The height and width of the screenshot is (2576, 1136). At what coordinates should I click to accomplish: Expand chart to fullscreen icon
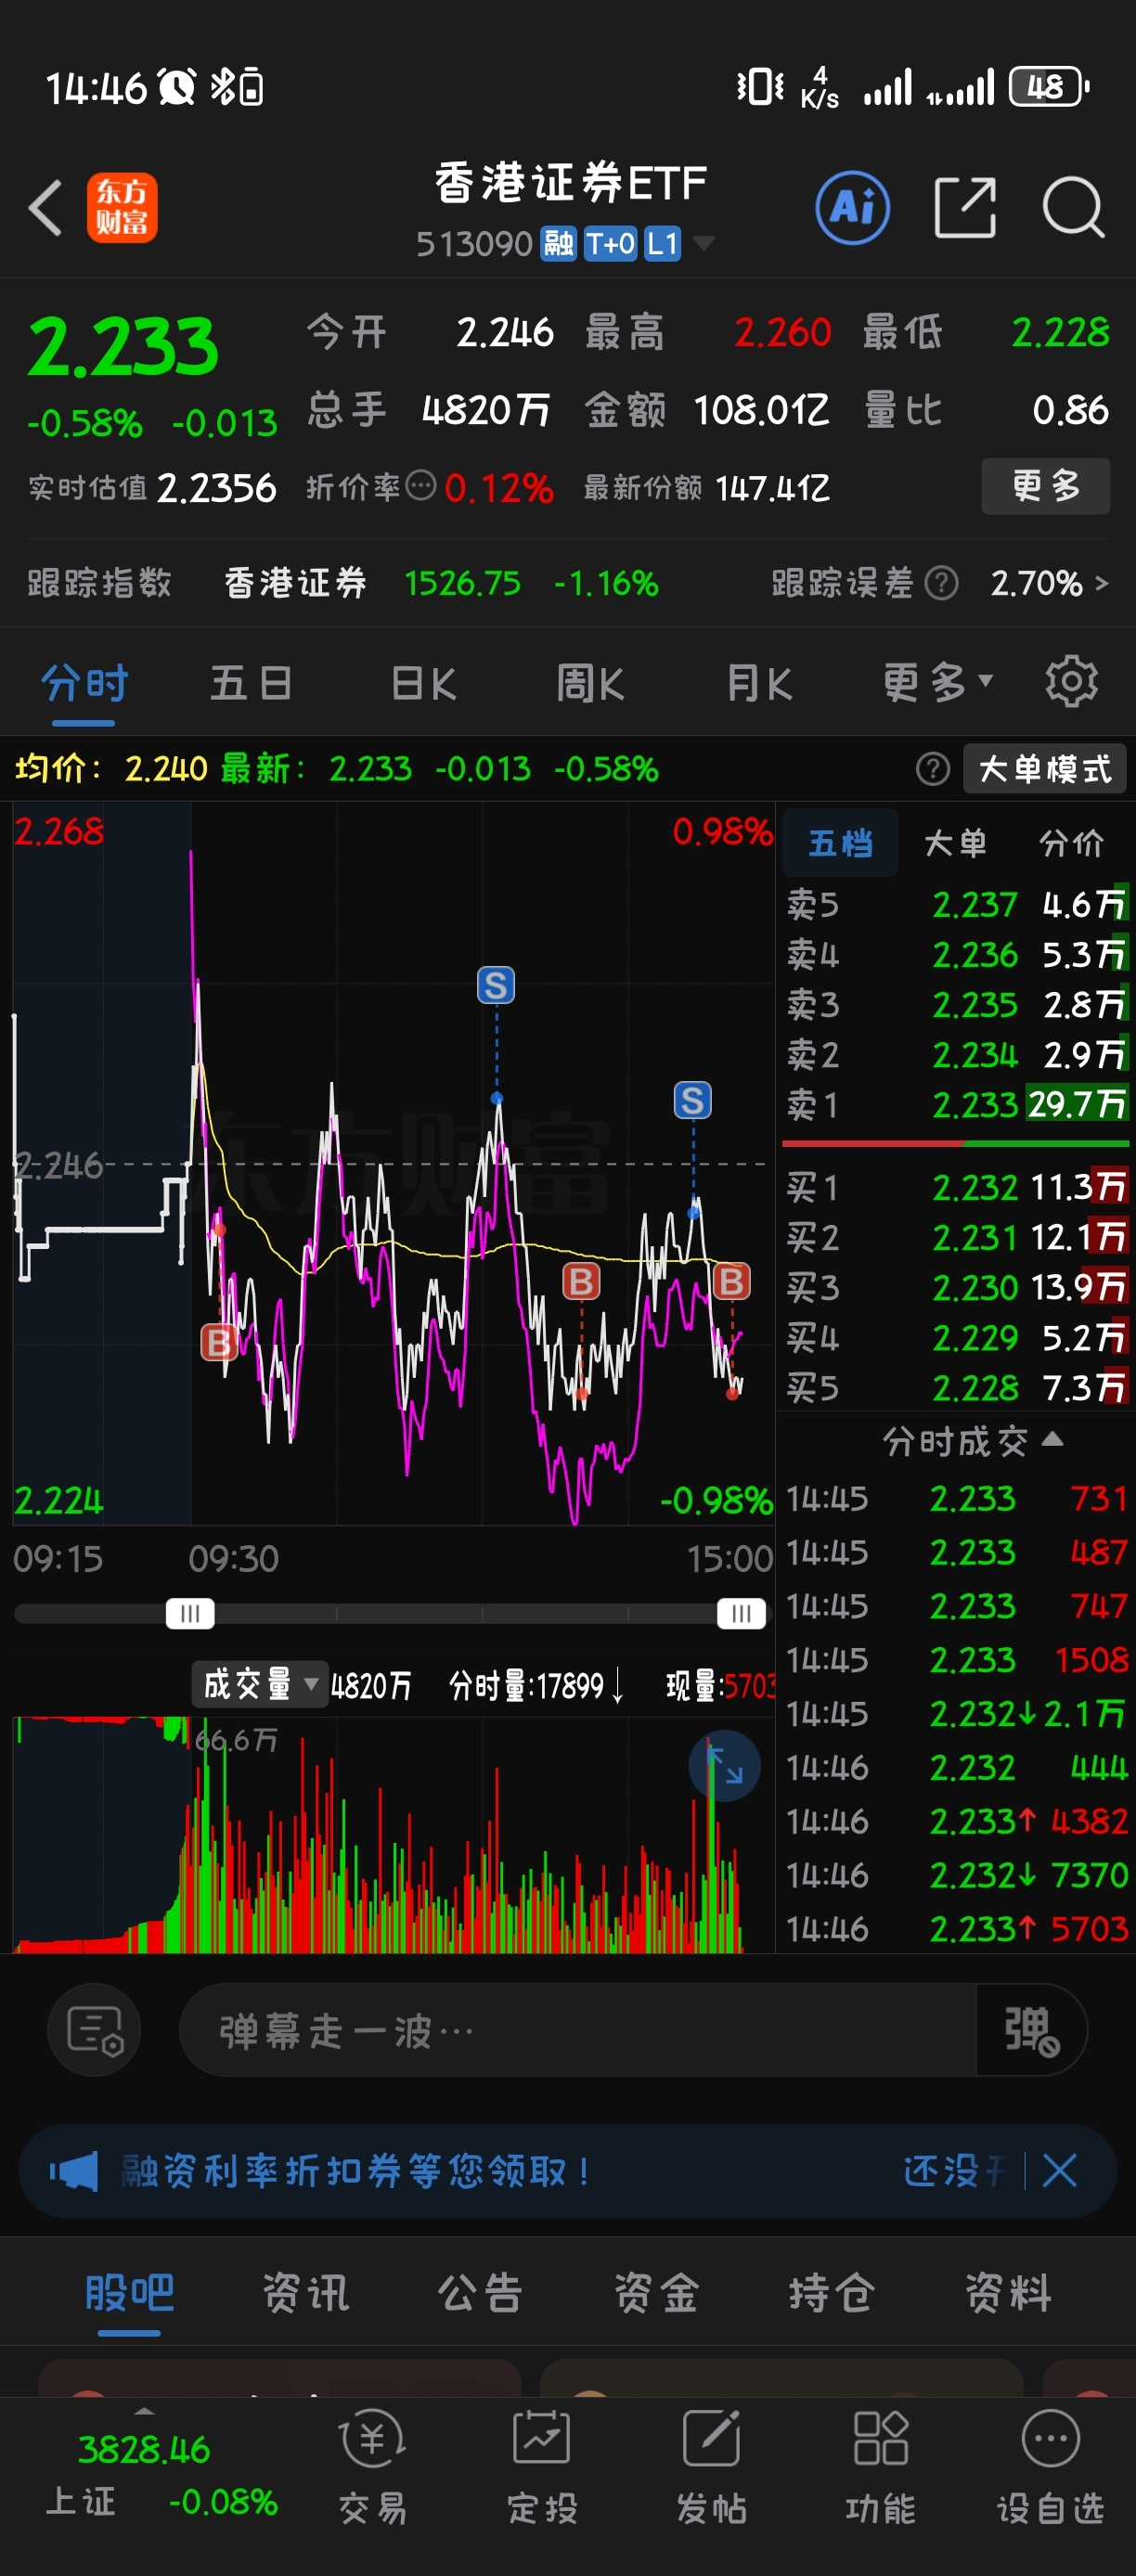point(725,1766)
